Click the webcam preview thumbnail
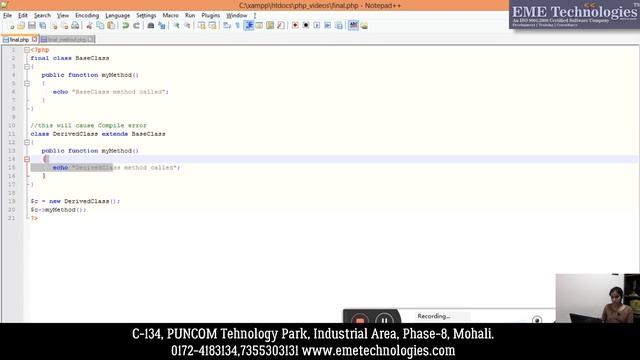640x360 pixels. tap(598, 298)
